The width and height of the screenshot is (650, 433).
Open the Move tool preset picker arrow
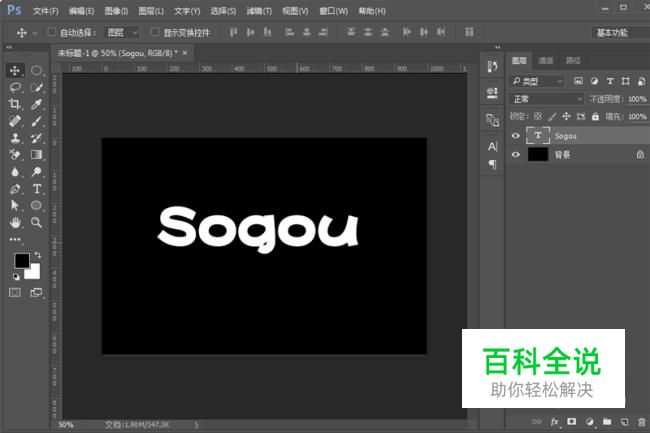[x=35, y=33]
